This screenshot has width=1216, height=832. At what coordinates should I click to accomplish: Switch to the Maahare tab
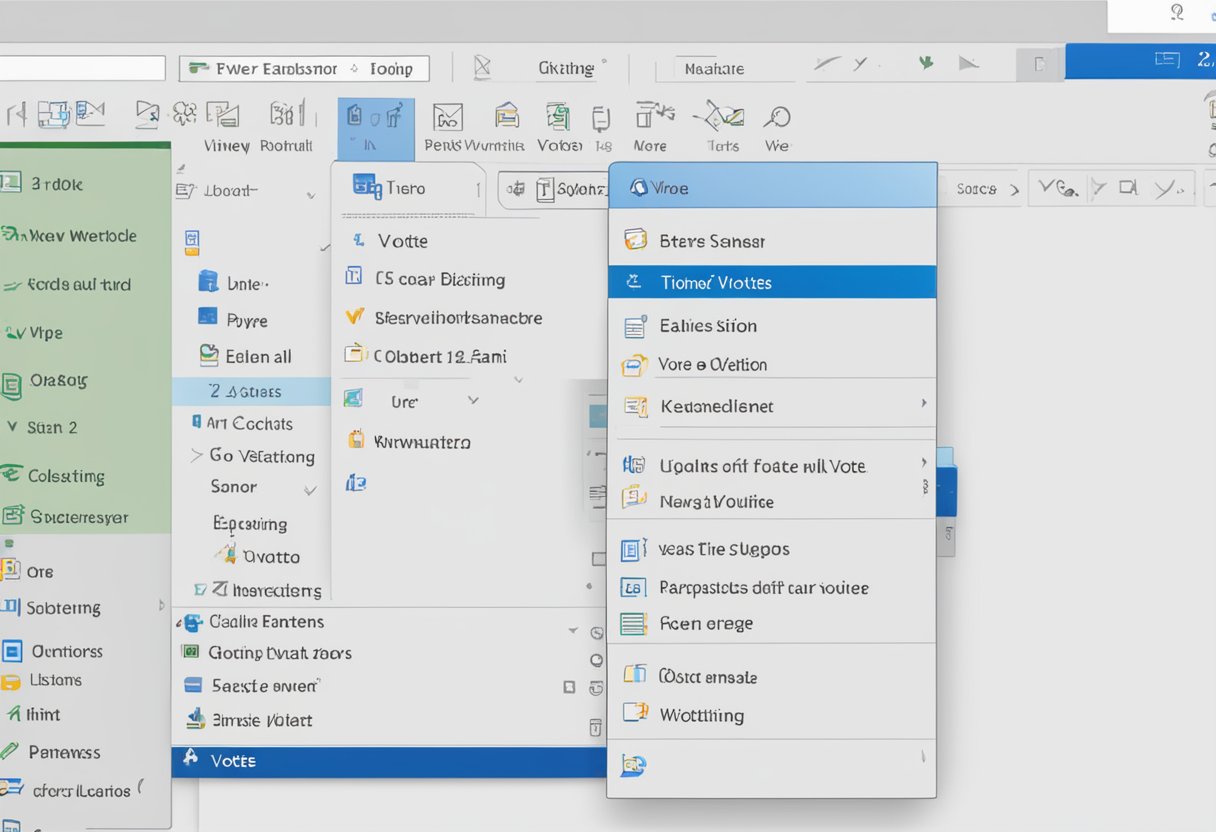tap(714, 69)
